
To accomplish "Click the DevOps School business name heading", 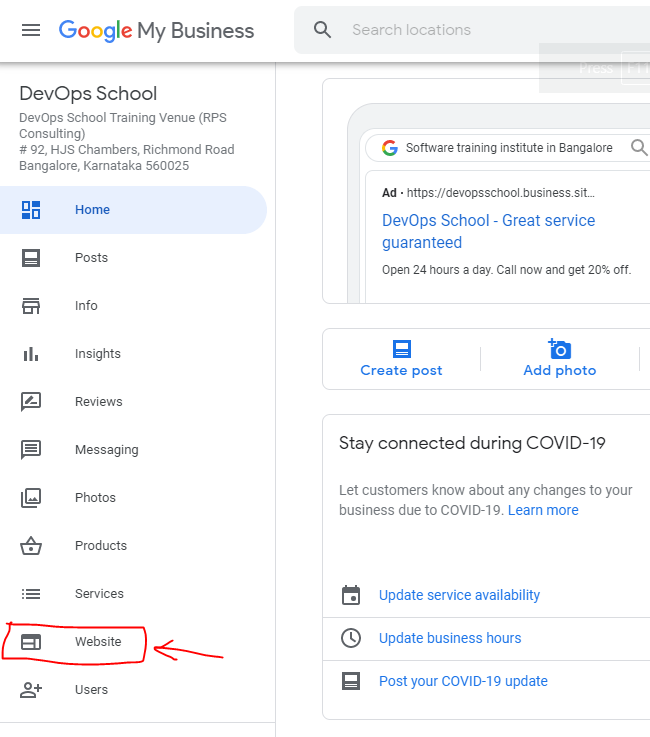I will (88, 94).
